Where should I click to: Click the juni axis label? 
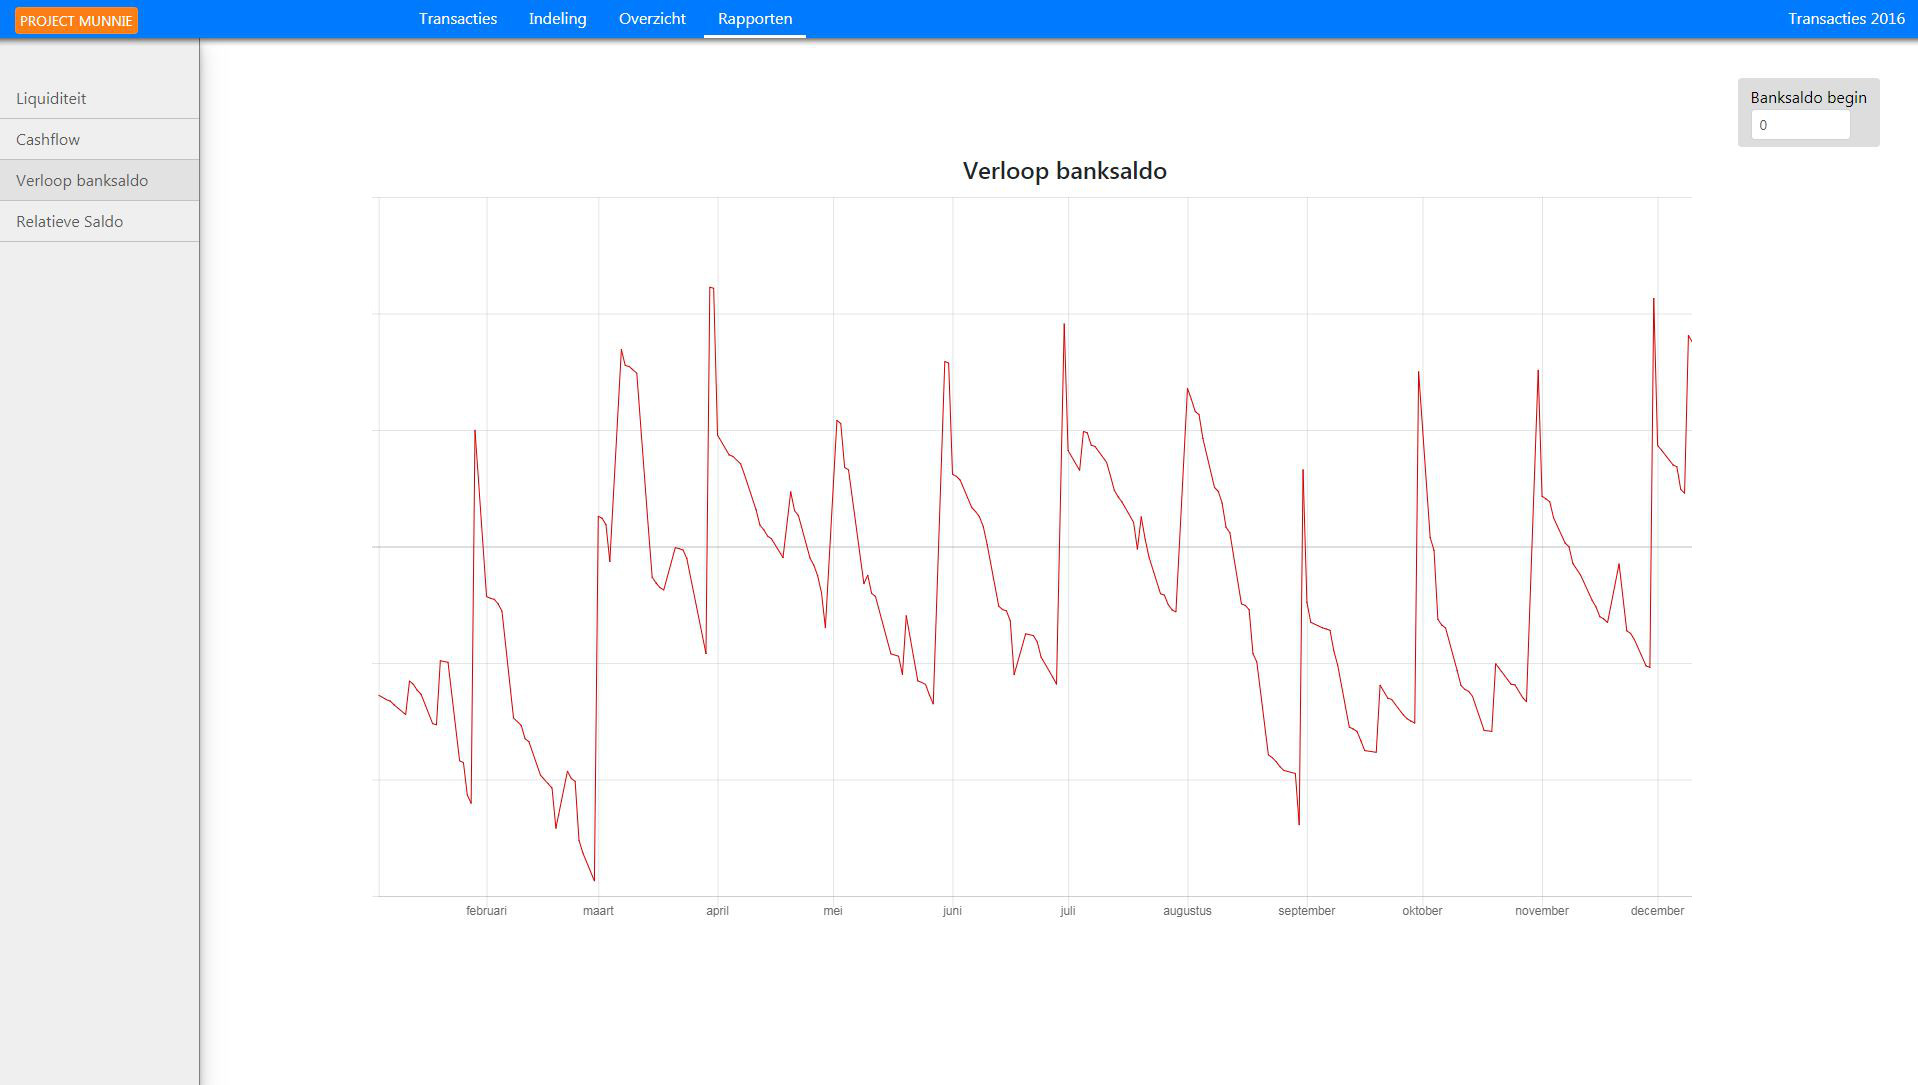click(952, 911)
